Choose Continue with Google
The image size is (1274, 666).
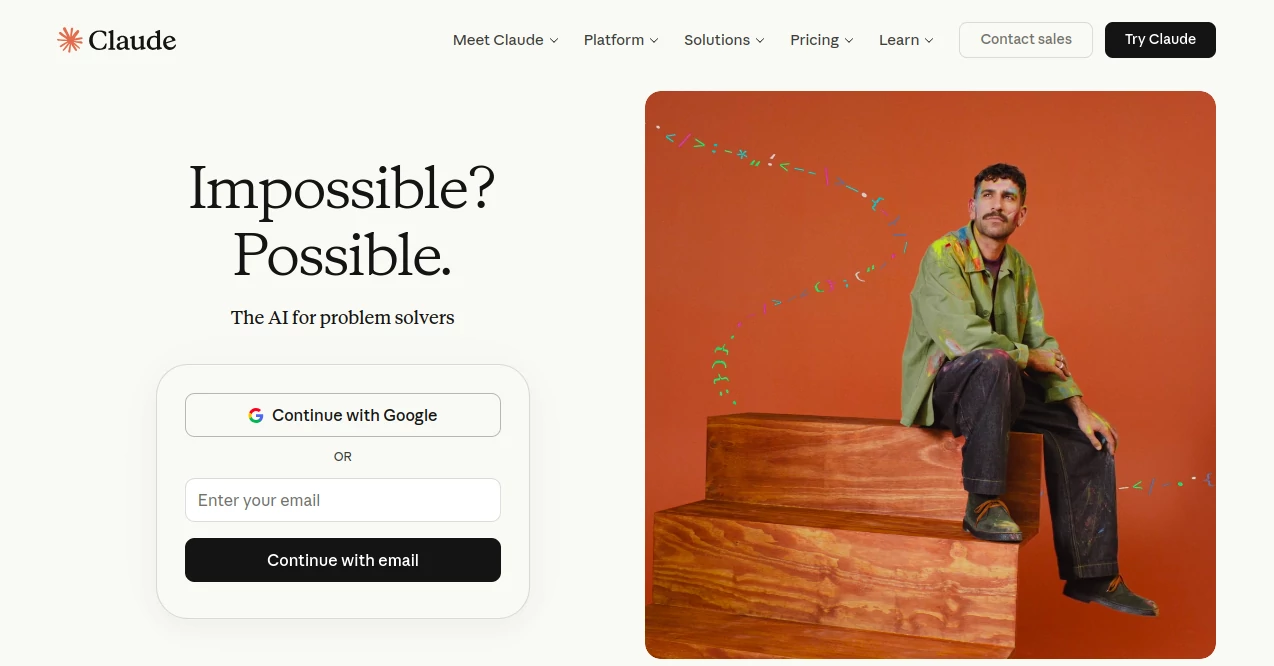[x=343, y=415]
